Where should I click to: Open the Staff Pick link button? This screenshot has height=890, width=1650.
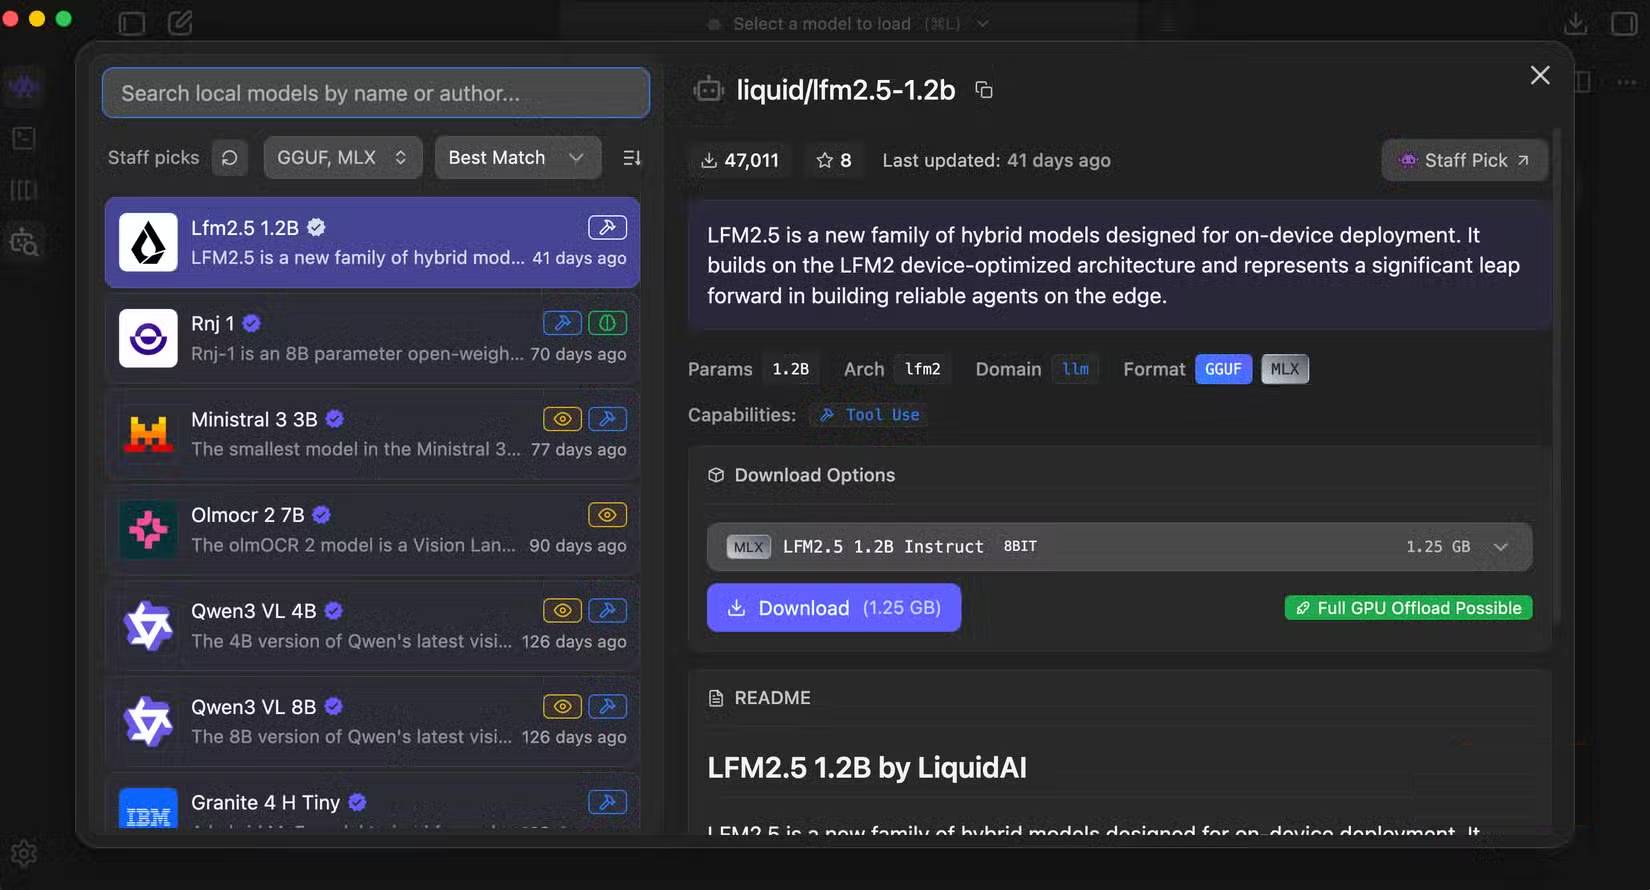pos(1465,160)
